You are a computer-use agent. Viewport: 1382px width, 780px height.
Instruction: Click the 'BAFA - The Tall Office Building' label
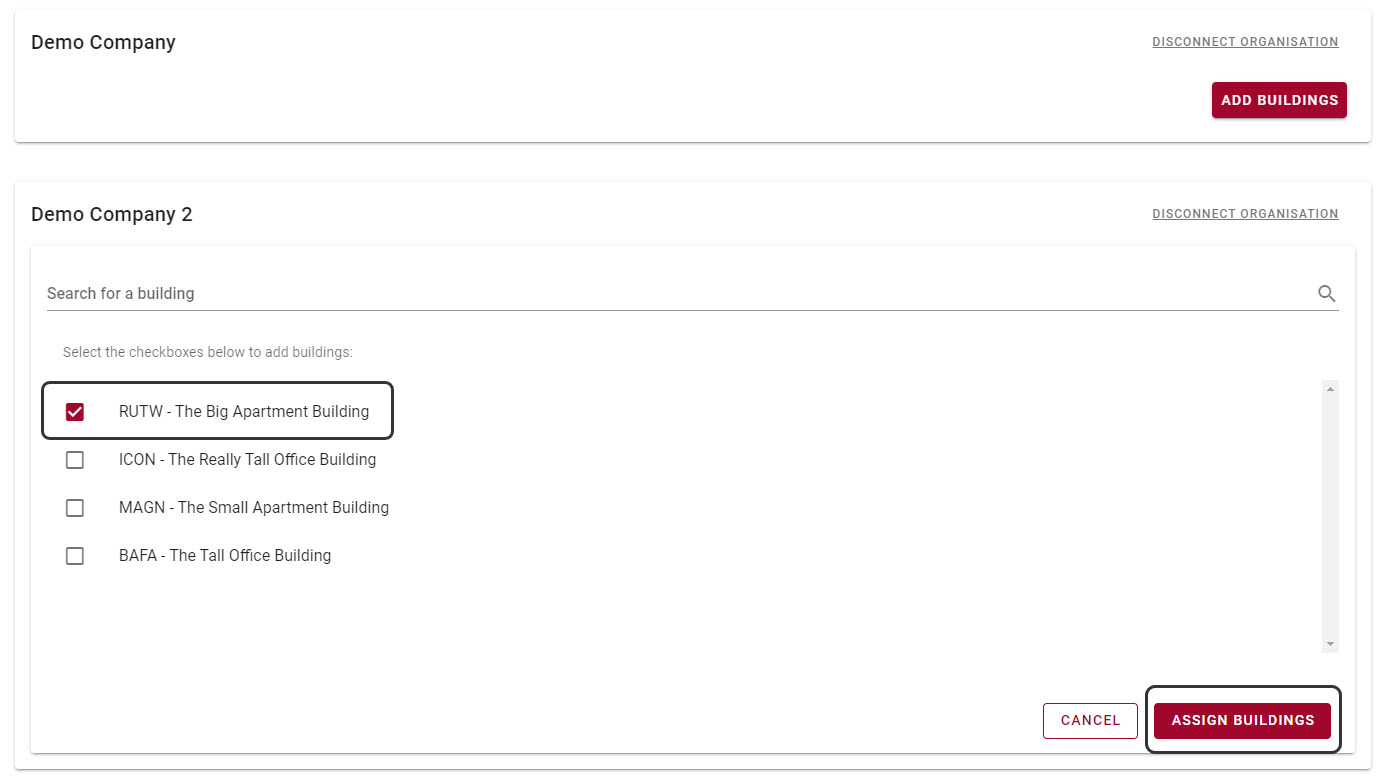point(225,556)
